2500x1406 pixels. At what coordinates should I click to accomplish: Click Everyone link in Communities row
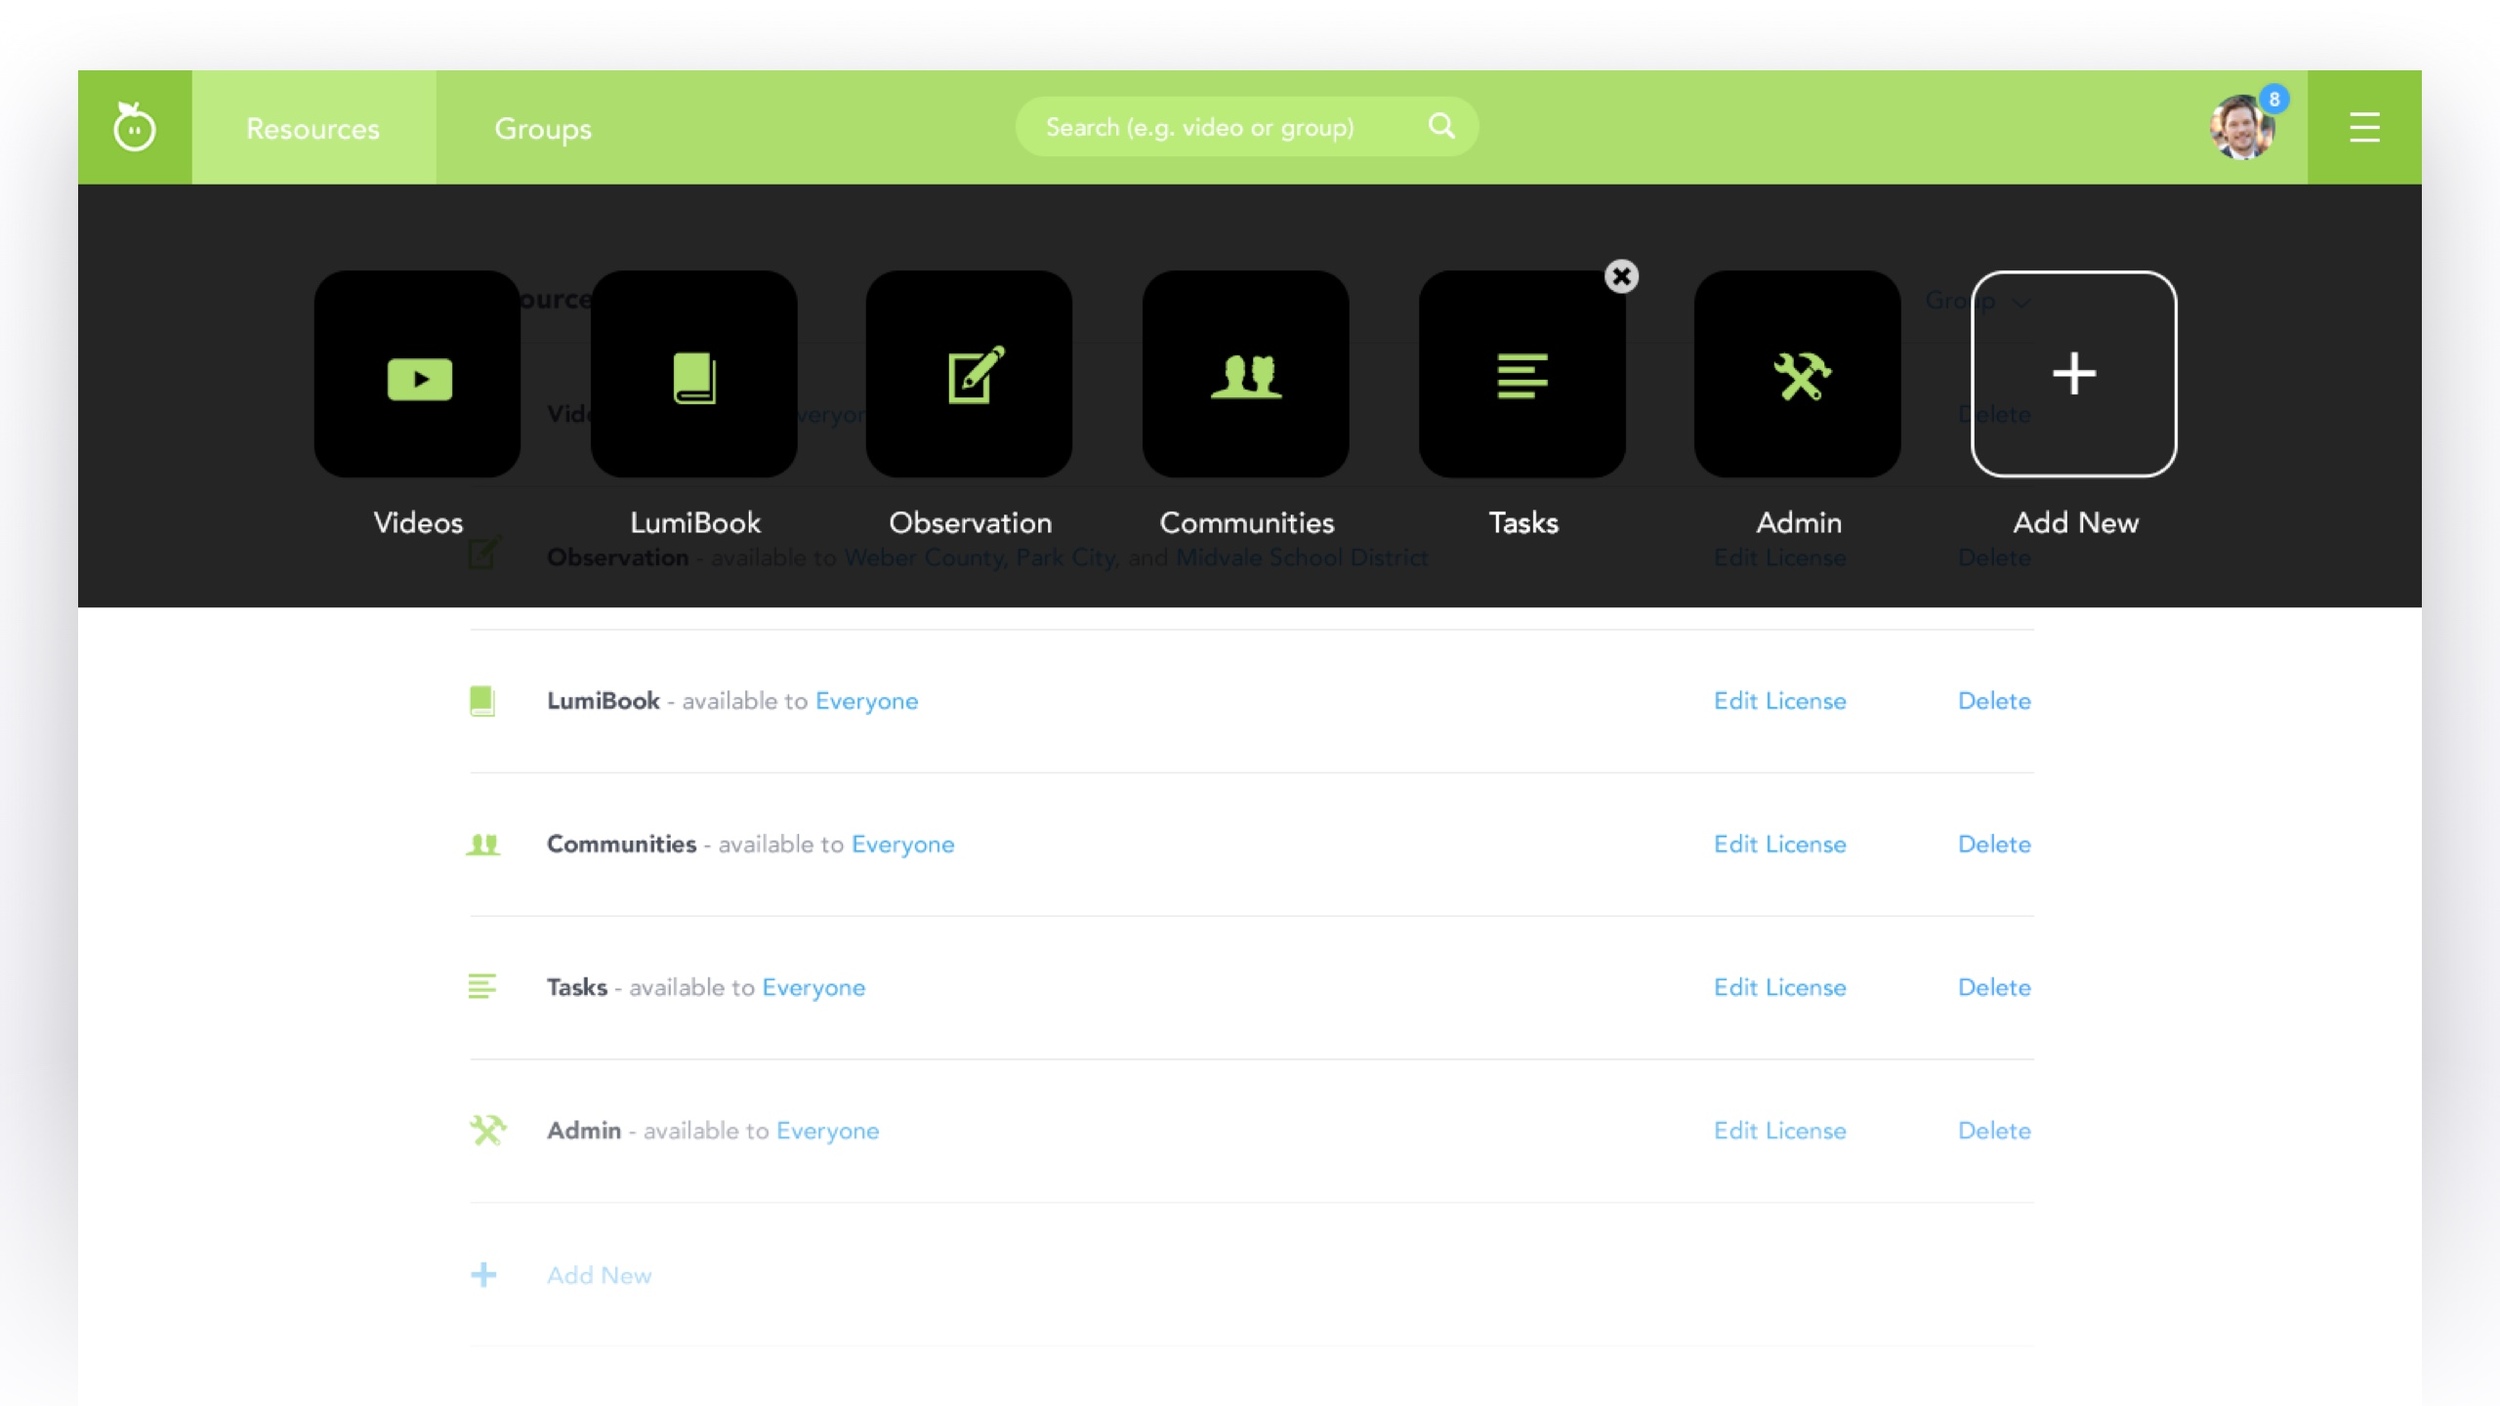point(903,844)
